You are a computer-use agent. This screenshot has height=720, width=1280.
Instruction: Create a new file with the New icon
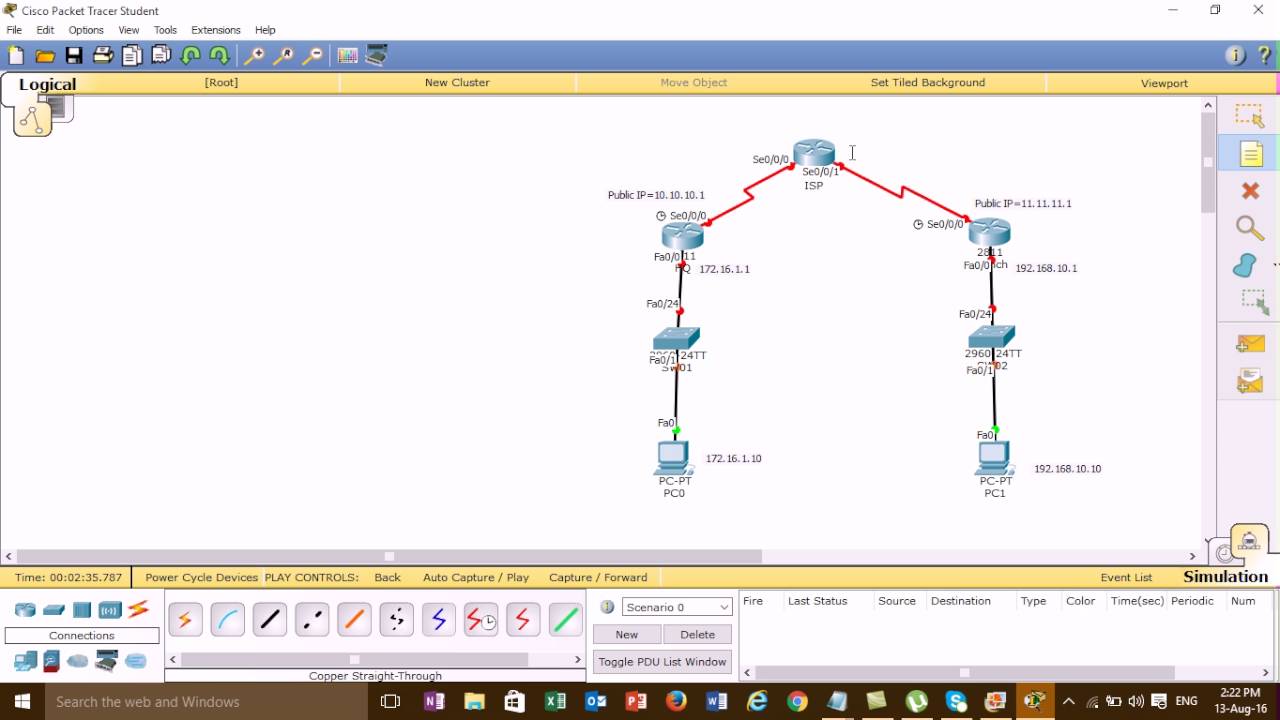[15, 56]
